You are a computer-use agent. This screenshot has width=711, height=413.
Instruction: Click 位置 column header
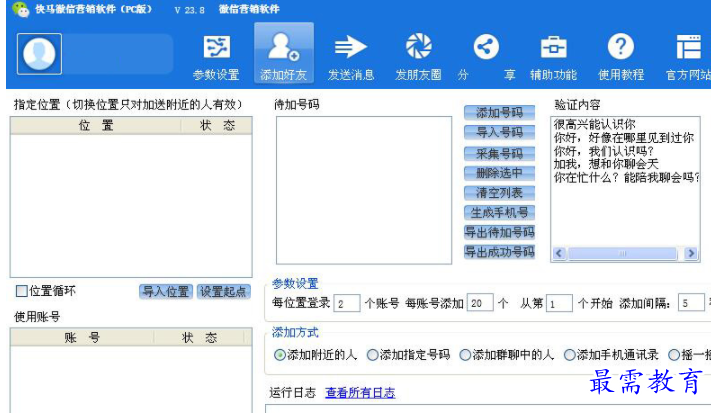coord(96,126)
